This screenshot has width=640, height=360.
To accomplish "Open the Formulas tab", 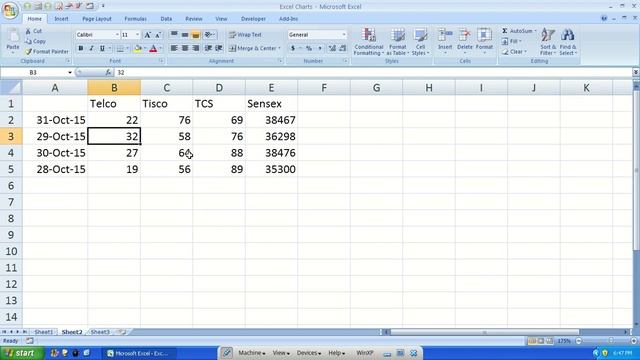I will pos(136,19).
